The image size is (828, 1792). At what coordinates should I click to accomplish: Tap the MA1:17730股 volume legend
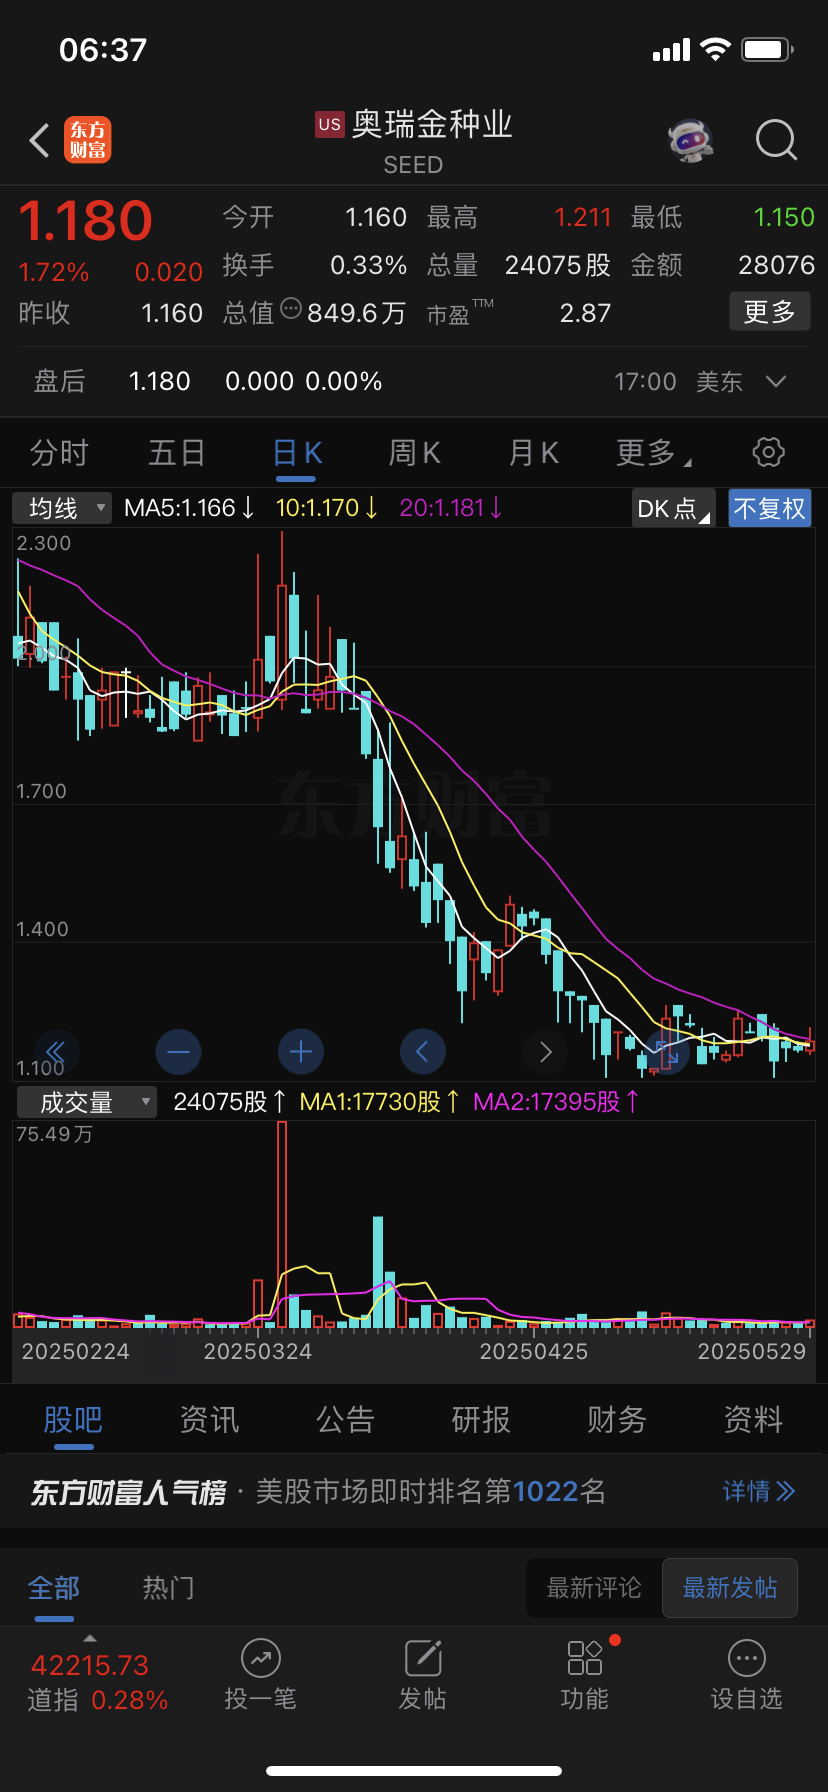click(x=380, y=1102)
